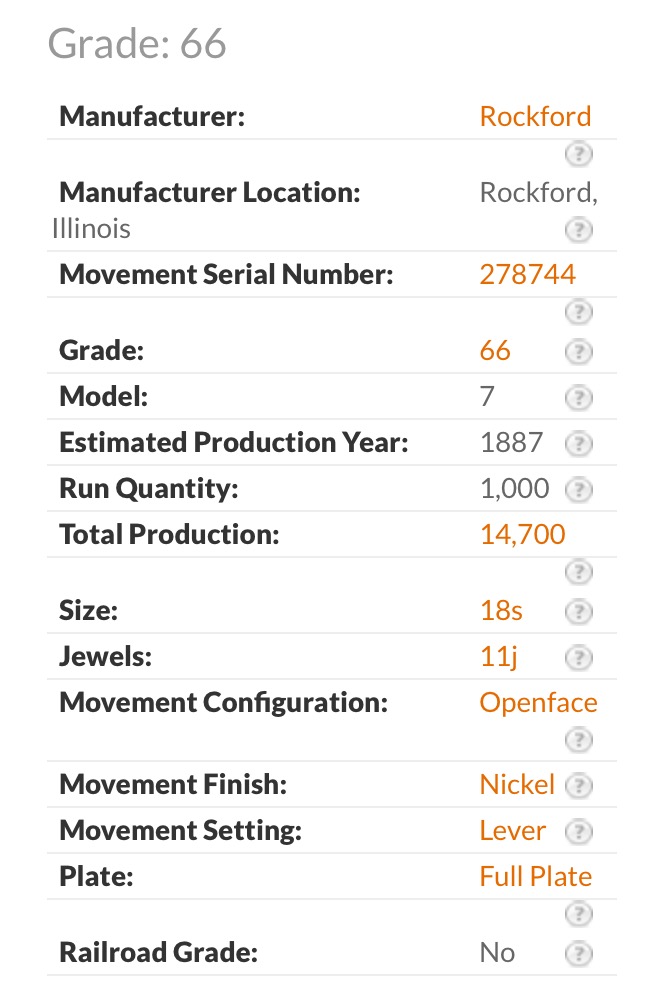Click help icon next to Grade 66

pos(579,352)
